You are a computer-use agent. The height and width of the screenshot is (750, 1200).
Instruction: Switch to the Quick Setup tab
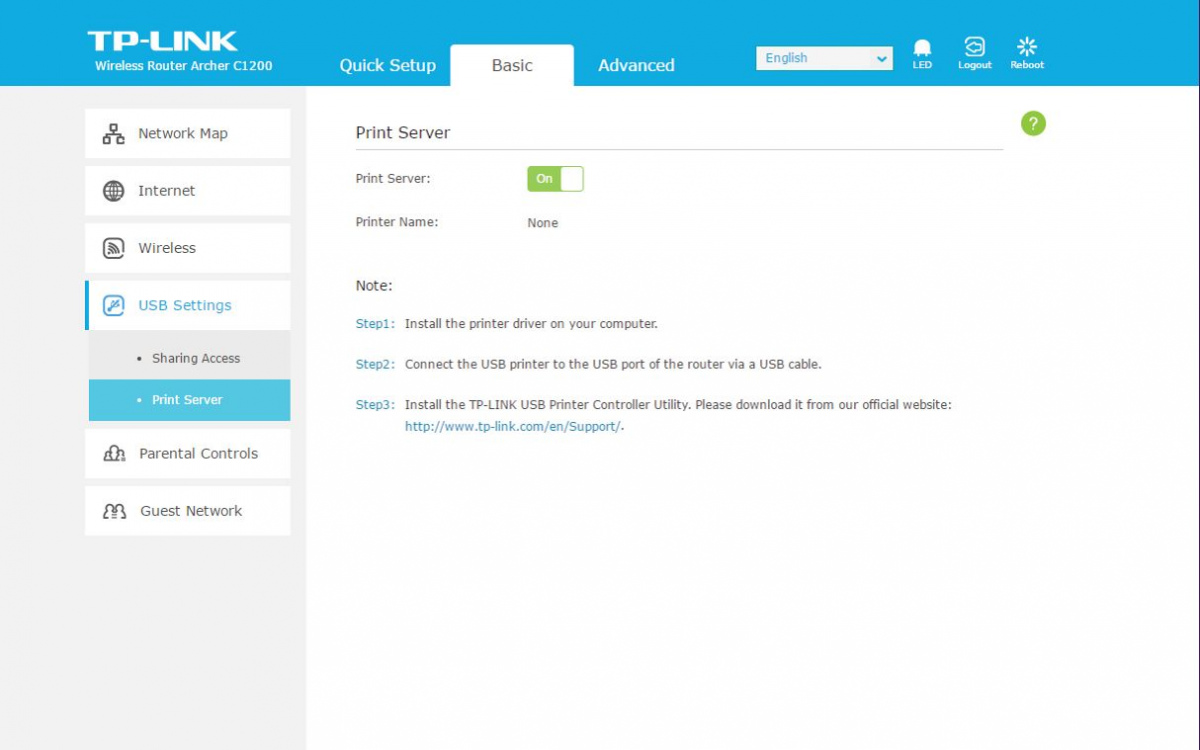pos(388,65)
